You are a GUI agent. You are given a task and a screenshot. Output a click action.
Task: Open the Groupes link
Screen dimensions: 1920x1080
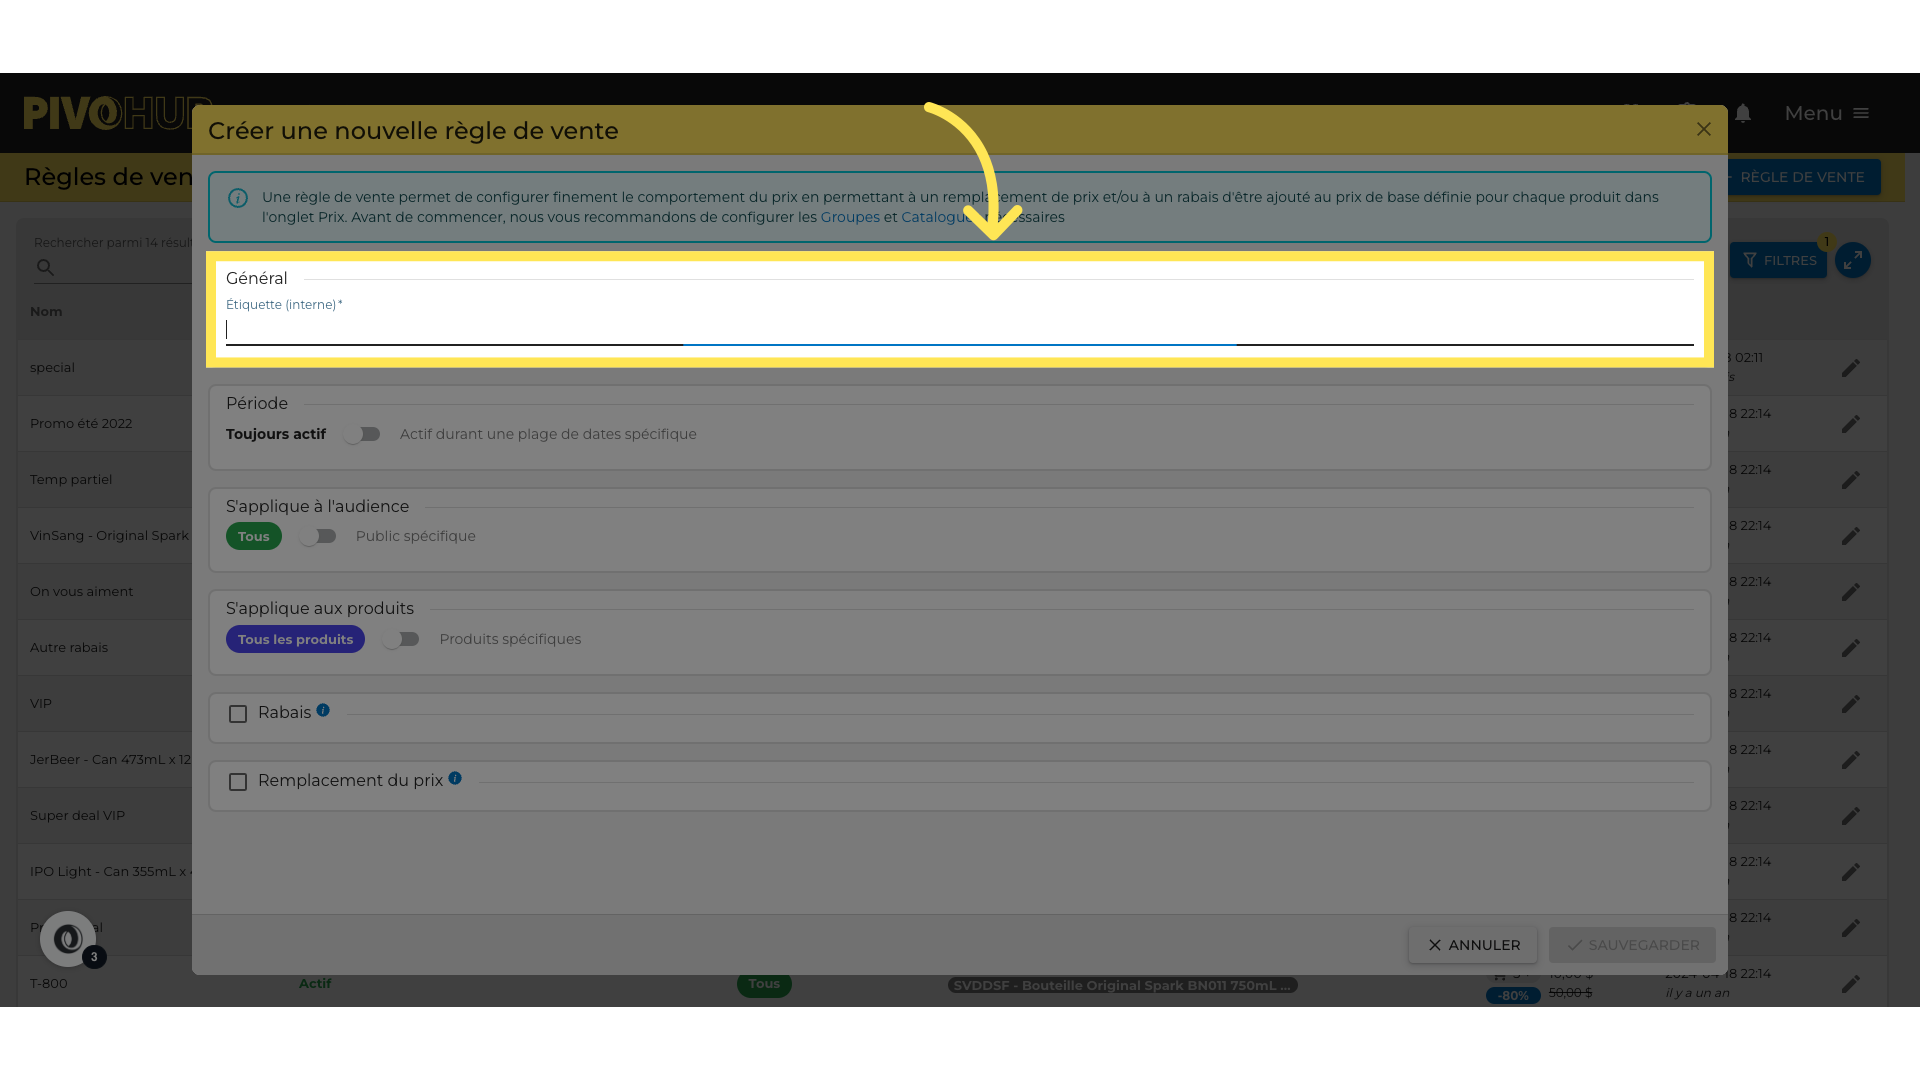click(x=850, y=217)
